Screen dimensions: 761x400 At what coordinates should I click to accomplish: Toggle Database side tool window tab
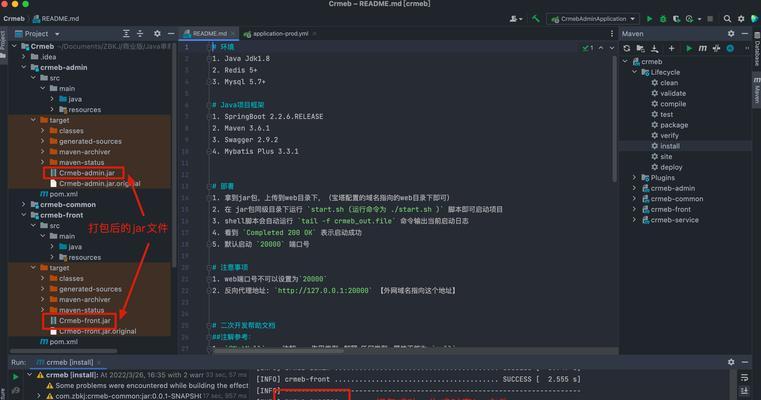click(x=757, y=49)
